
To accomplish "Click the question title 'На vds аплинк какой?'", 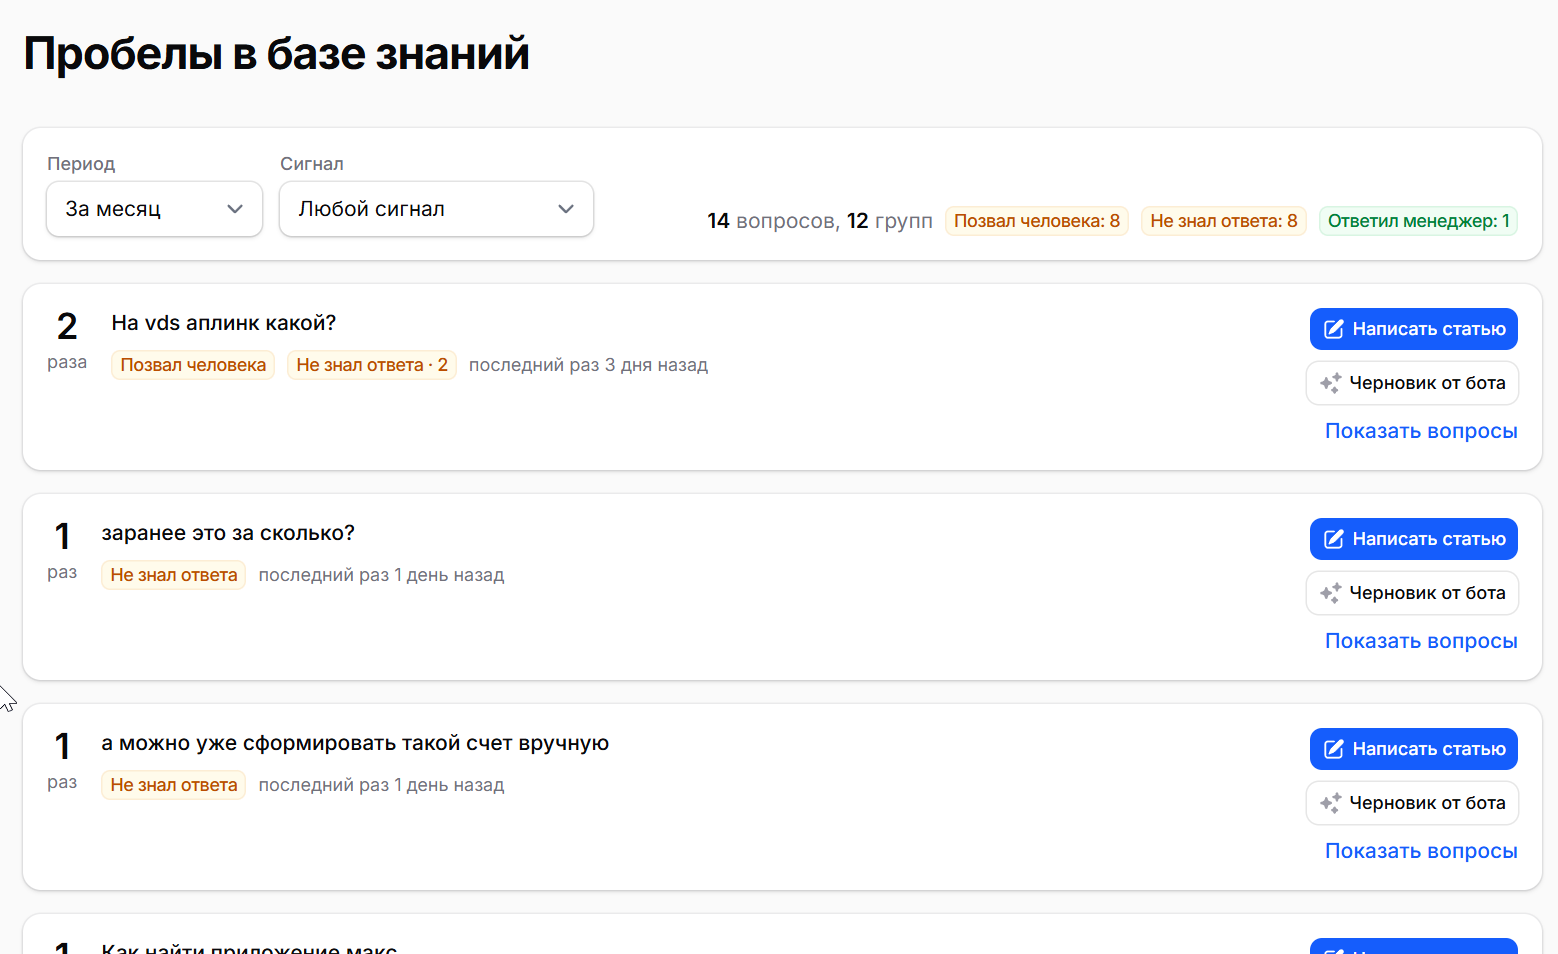I will pos(224,323).
